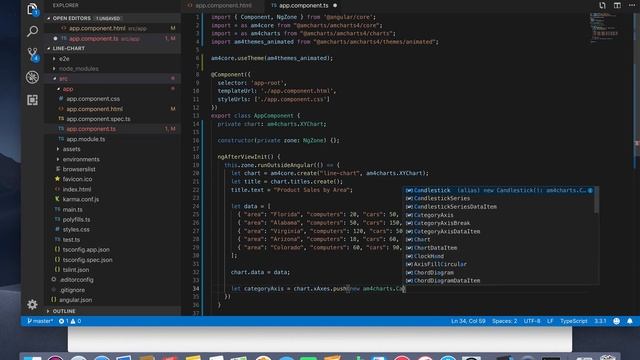The height and width of the screenshot is (360, 640).
Task: Choose CandlestickSeries suggestion
Action: 499,198
